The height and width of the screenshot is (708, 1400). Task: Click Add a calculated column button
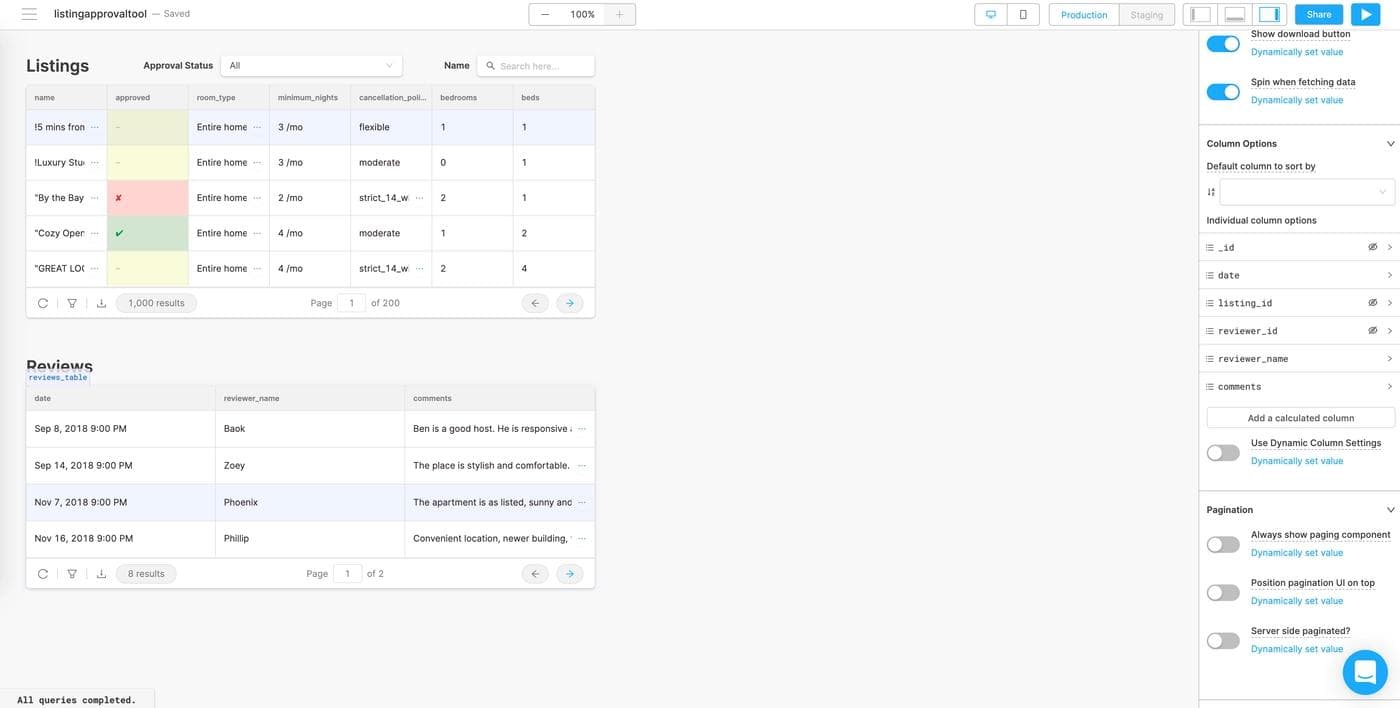click(x=1300, y=418)
